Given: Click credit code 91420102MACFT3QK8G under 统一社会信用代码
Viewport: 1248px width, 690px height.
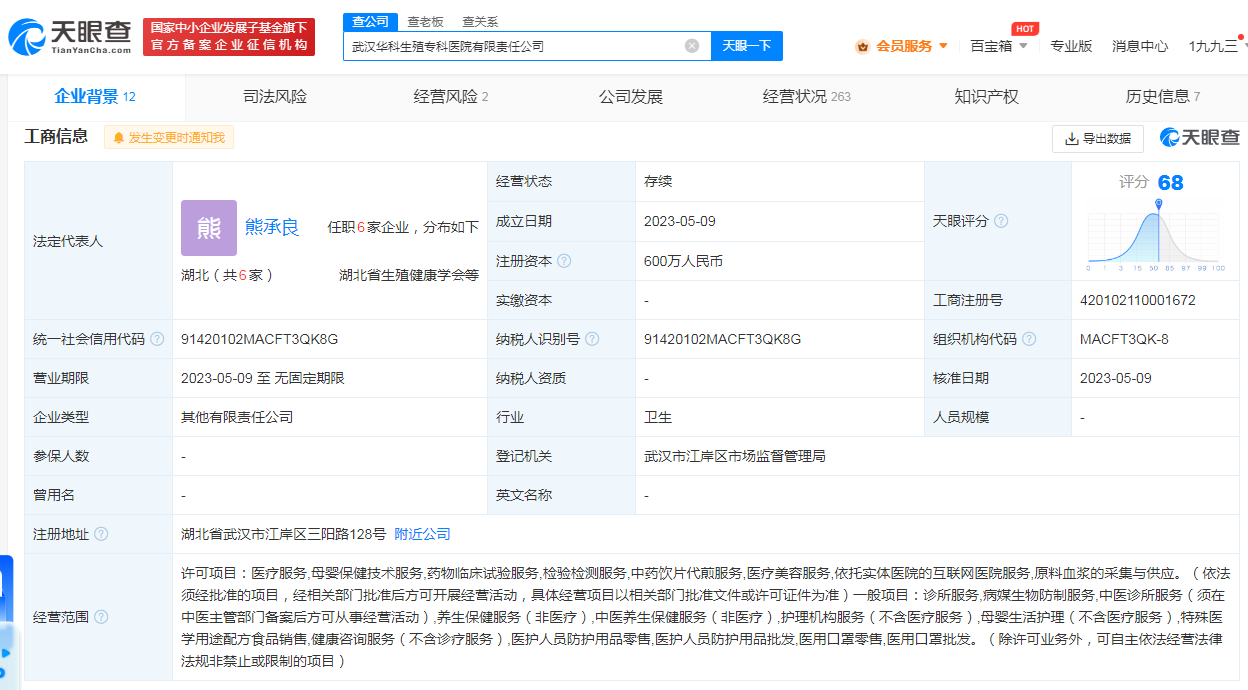Looking at the screenshot, I should click(x=259, y=339).
